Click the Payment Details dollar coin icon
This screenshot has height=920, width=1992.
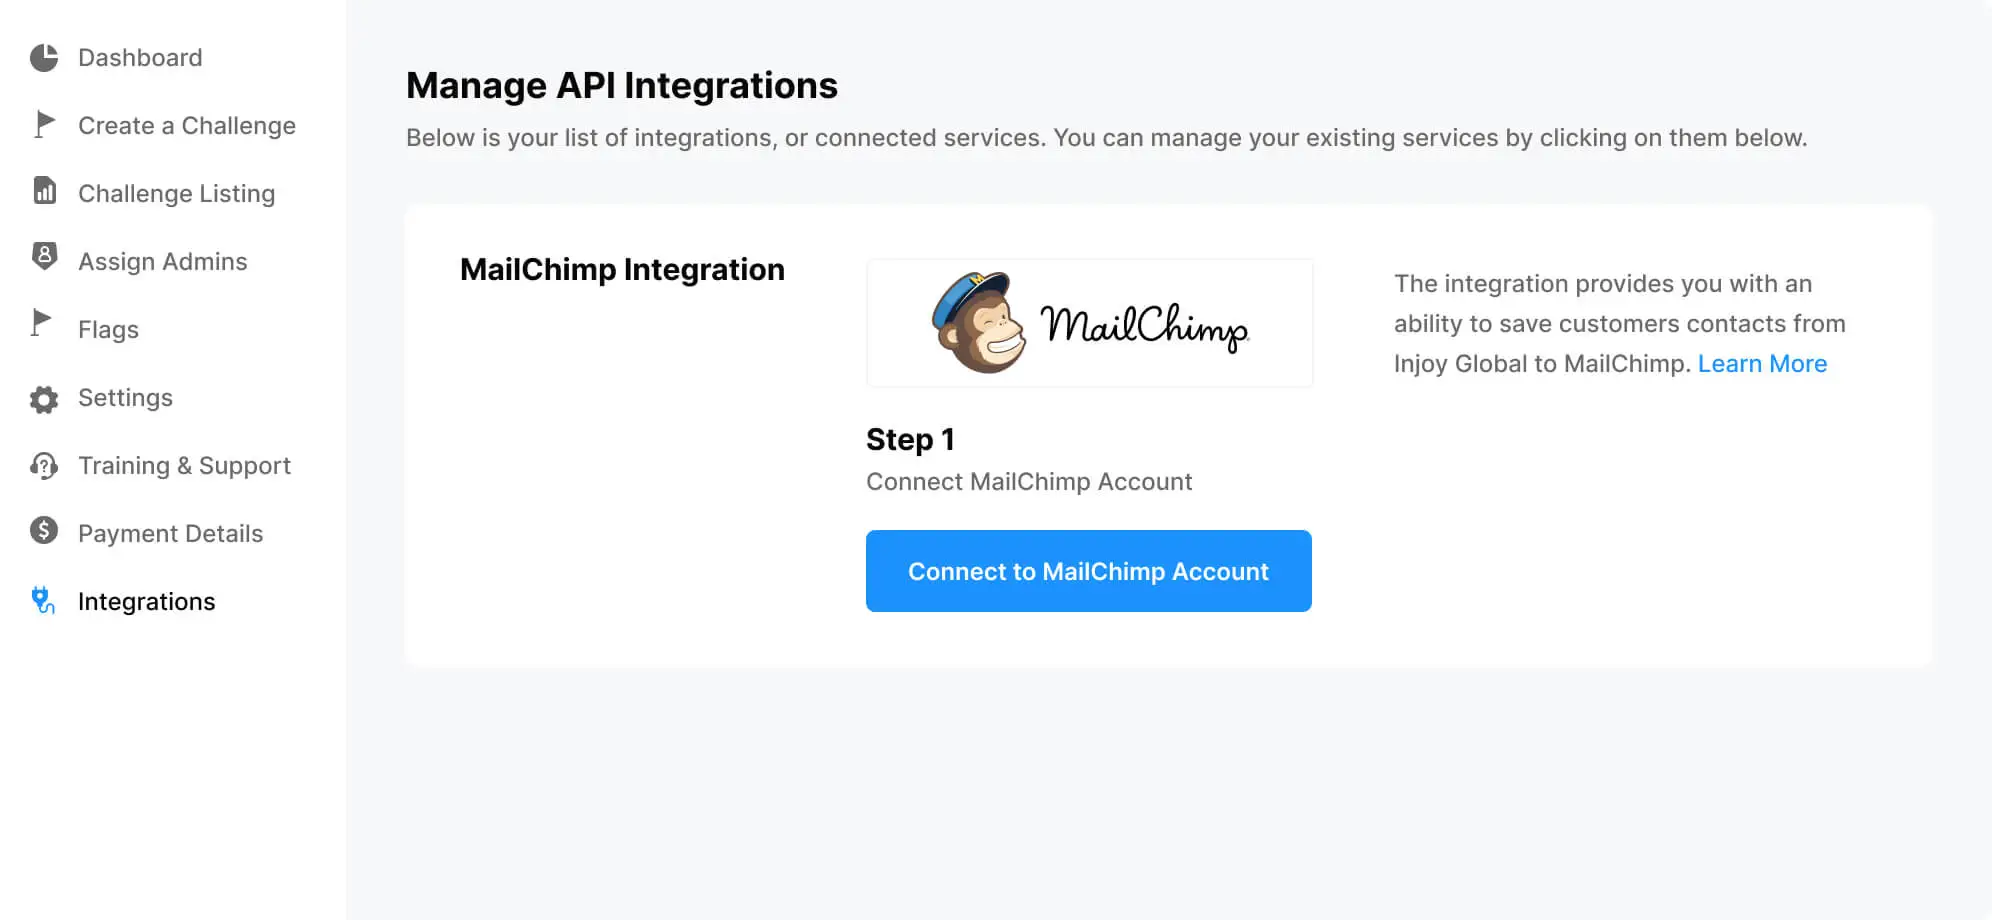coord(44,530)
